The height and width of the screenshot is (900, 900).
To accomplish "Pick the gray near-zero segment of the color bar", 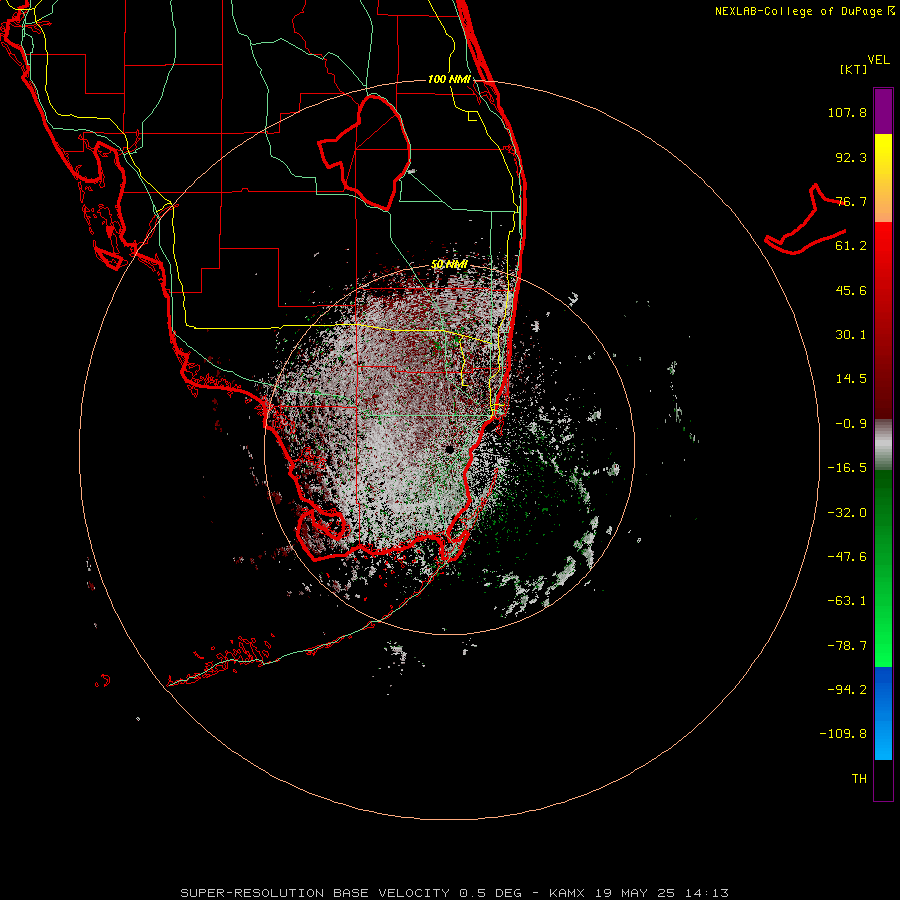I will 883,445.
